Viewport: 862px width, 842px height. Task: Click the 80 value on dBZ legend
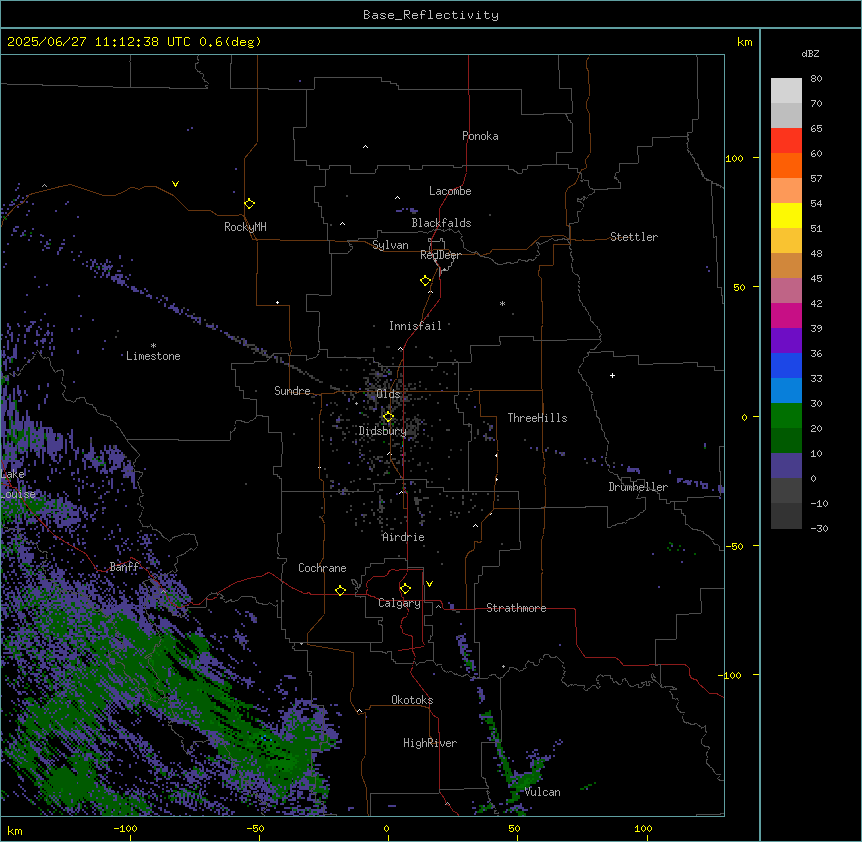coord(816,79)
